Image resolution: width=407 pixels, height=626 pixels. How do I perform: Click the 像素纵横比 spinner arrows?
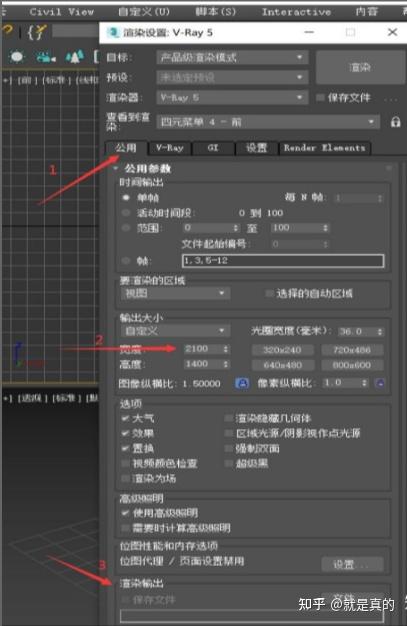364,383
